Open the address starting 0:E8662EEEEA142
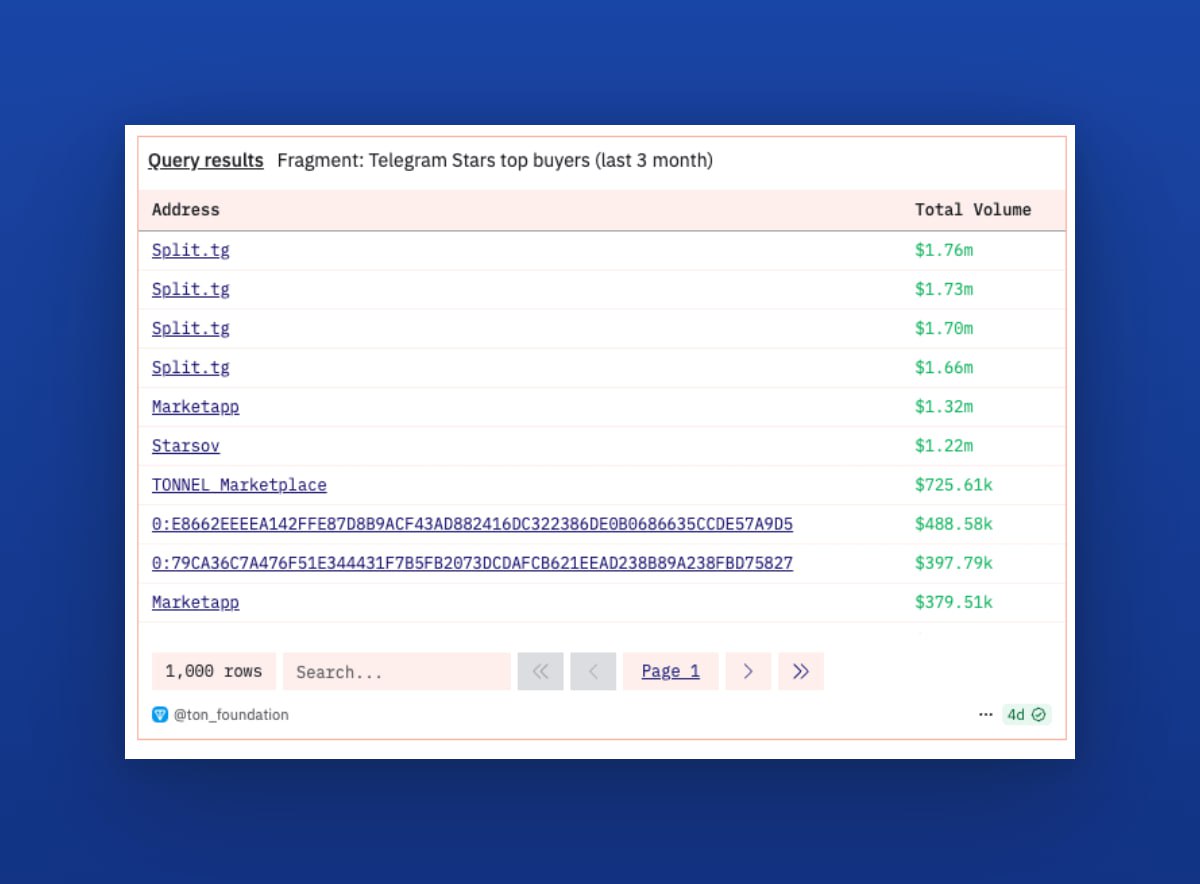 pos(472,524)
